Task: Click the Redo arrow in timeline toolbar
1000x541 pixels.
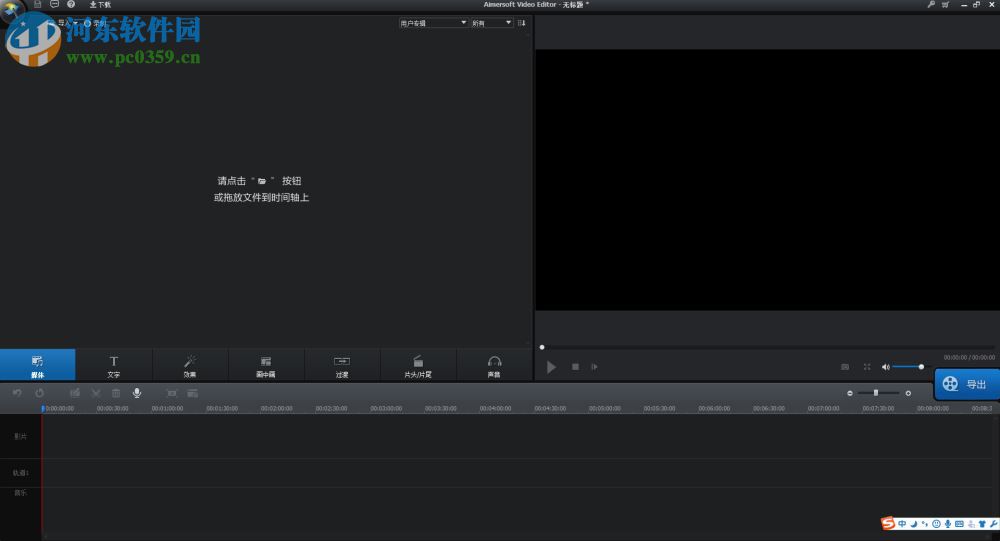Action: click(x=40, y=393)
